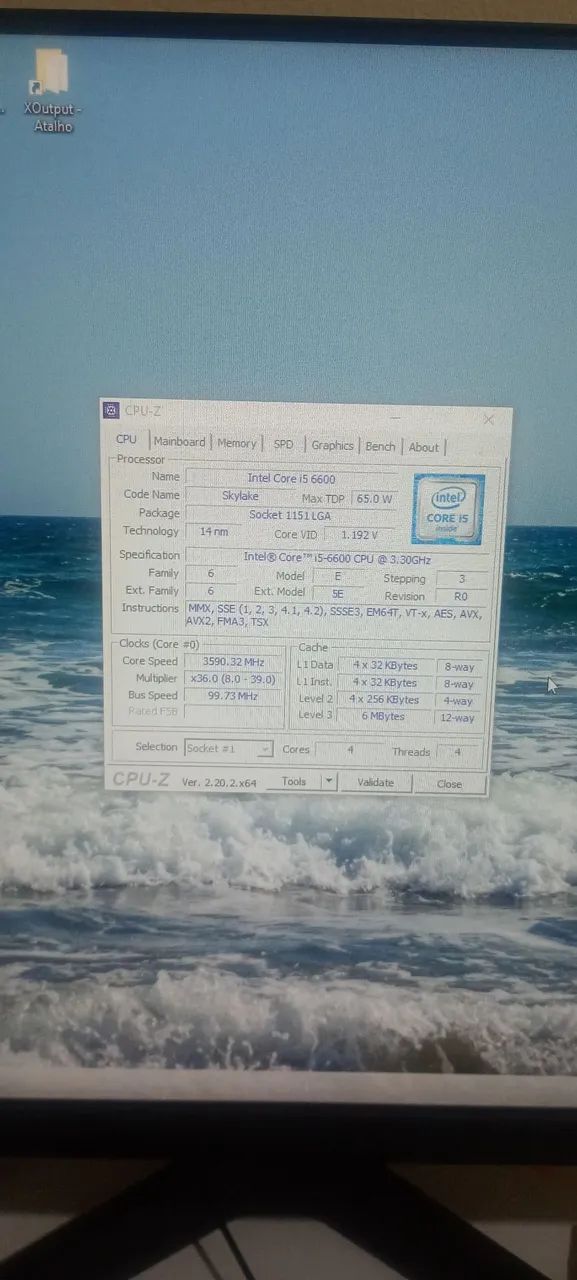The width and height of the screenshot is (577, 1280).
Task: Switch to the Mainboard tab
Action: click(x=179, y=442)
